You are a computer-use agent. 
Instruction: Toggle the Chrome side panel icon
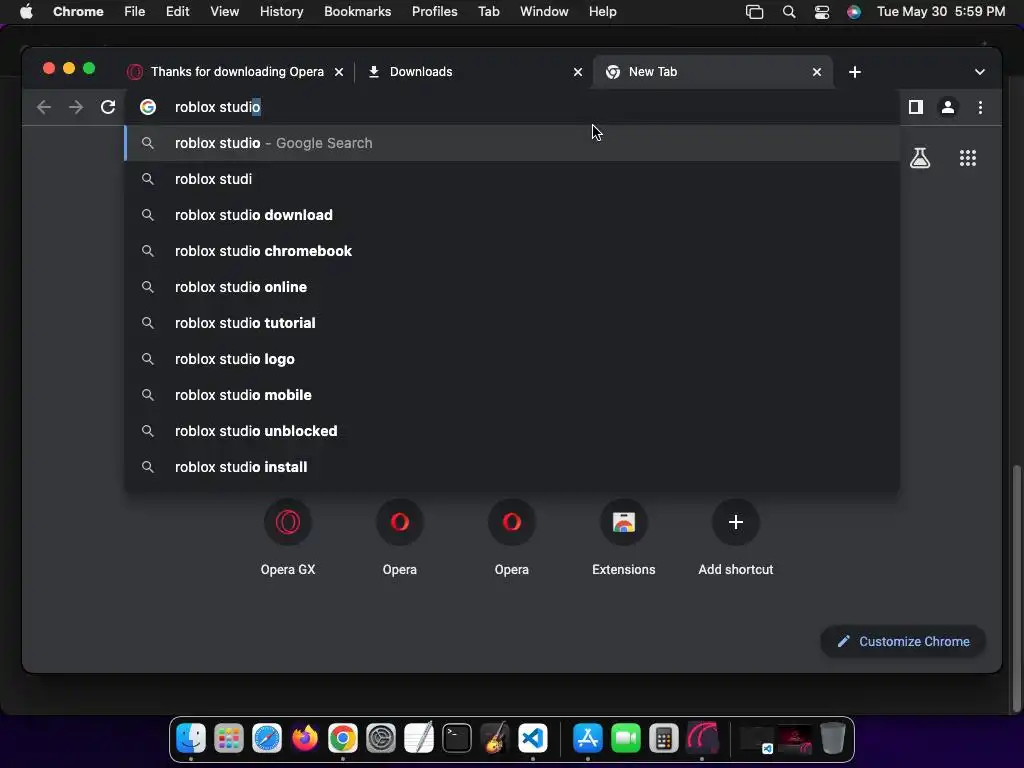[x=916, y=107]
